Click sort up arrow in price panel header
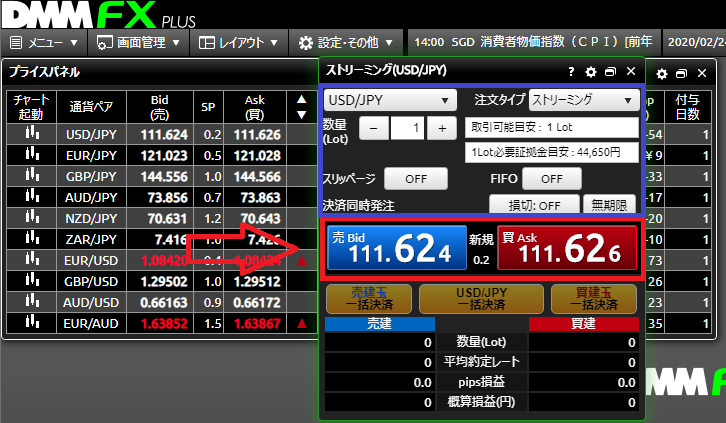This screenshot has width=726, height=423. coord(301,99)
